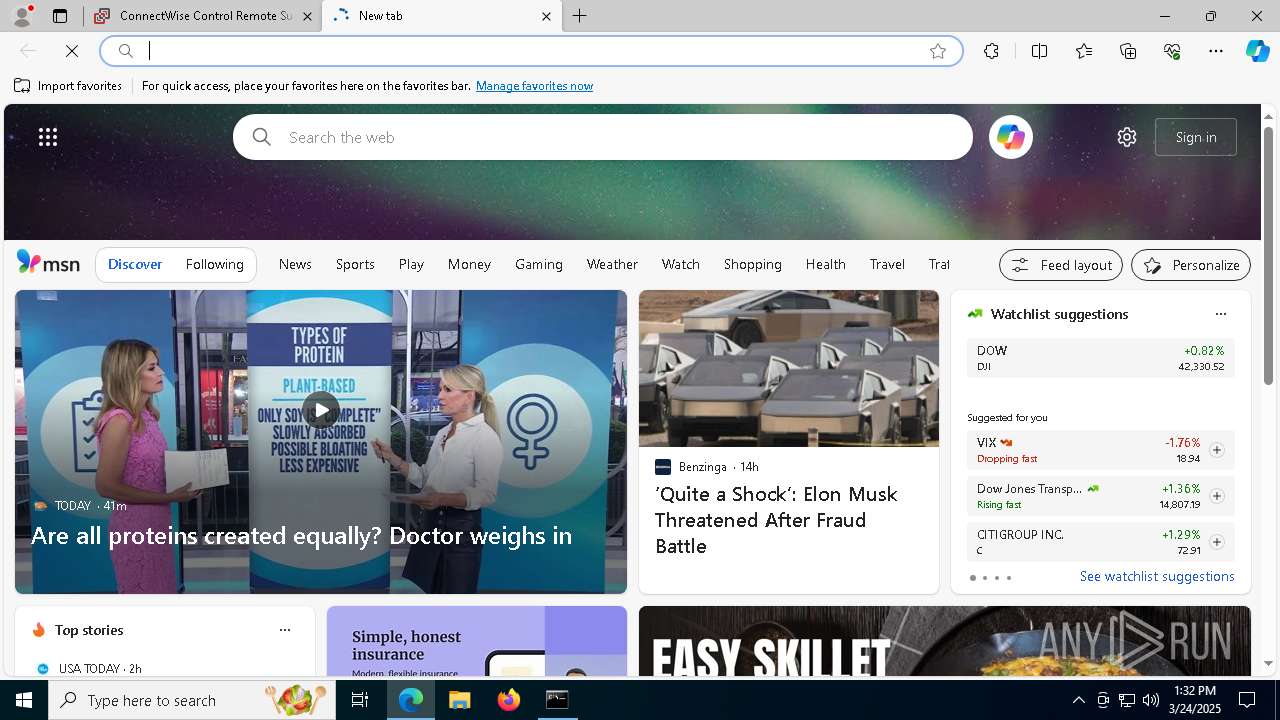Show hidden system tray icons

coord(1079,700)
